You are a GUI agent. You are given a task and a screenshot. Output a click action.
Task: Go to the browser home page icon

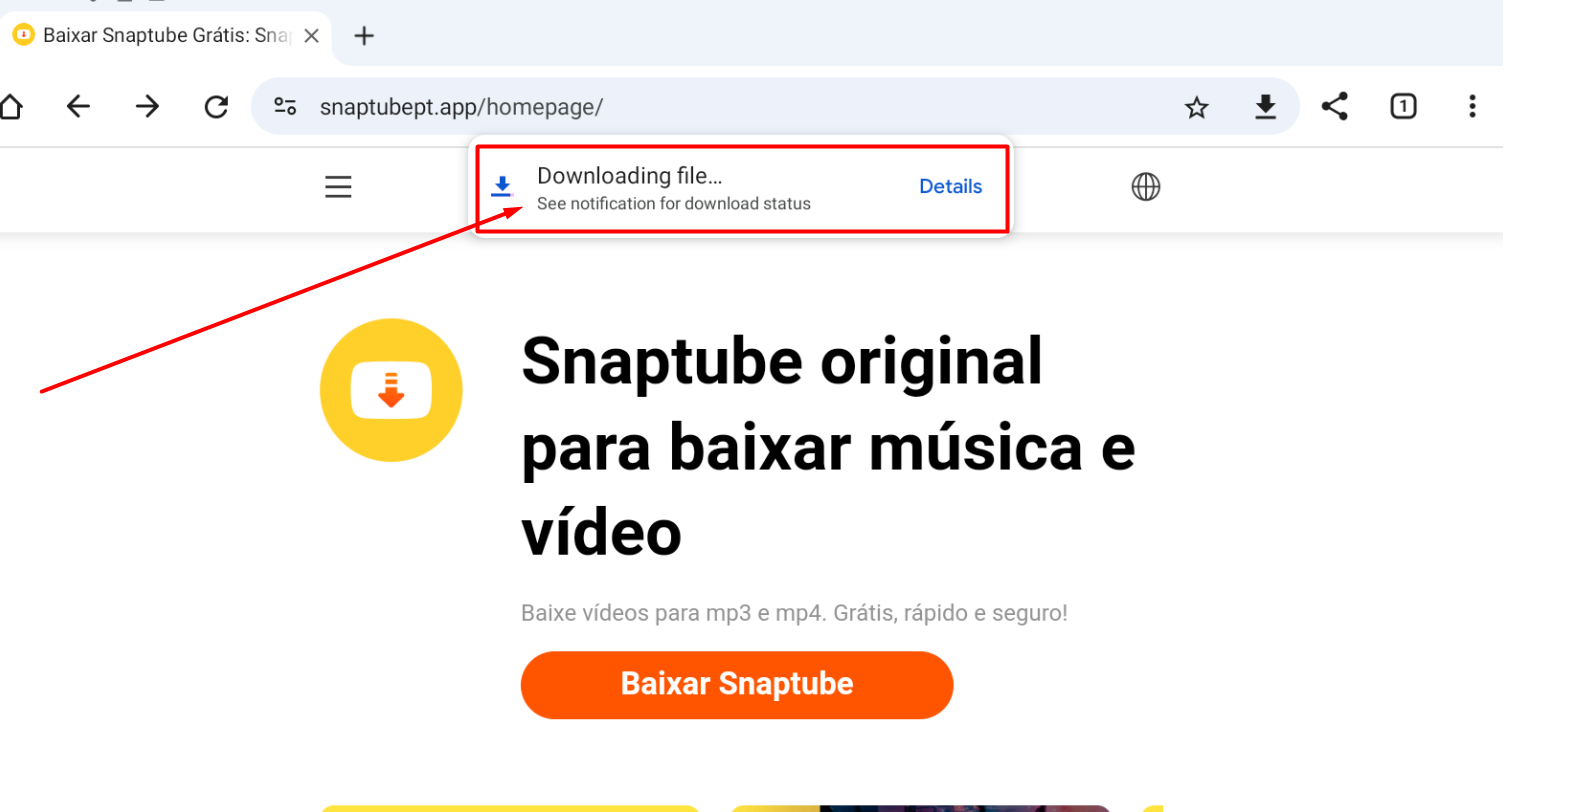(x=10, y=106)
